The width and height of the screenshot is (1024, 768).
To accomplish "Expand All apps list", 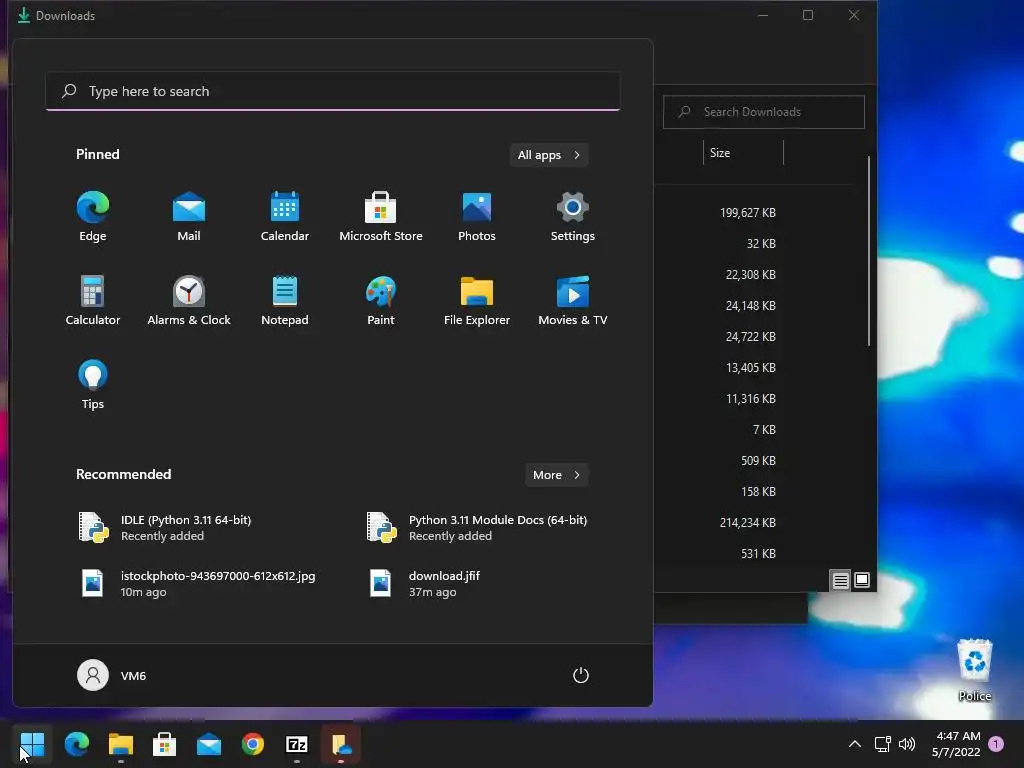I will tap(549, 155).
